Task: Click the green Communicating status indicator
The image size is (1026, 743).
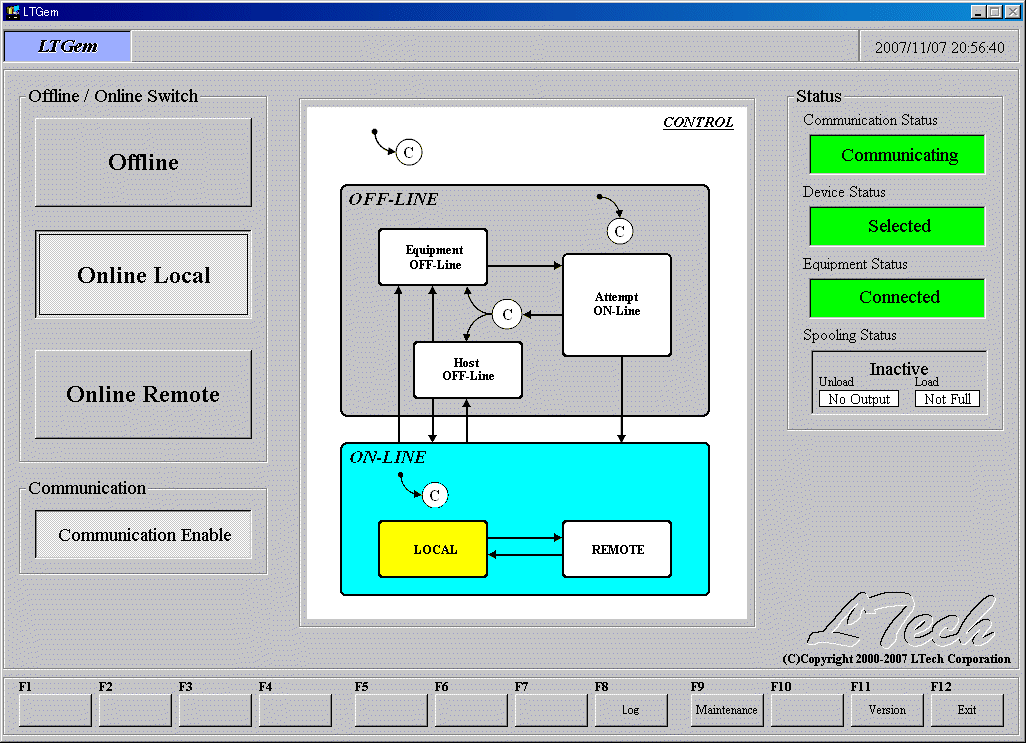Action: [x=898, y=155]
